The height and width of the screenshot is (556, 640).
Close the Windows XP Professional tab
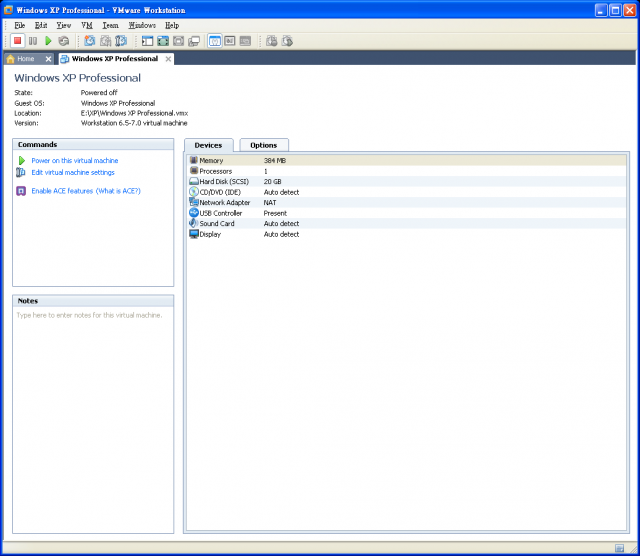coord(168,59)
